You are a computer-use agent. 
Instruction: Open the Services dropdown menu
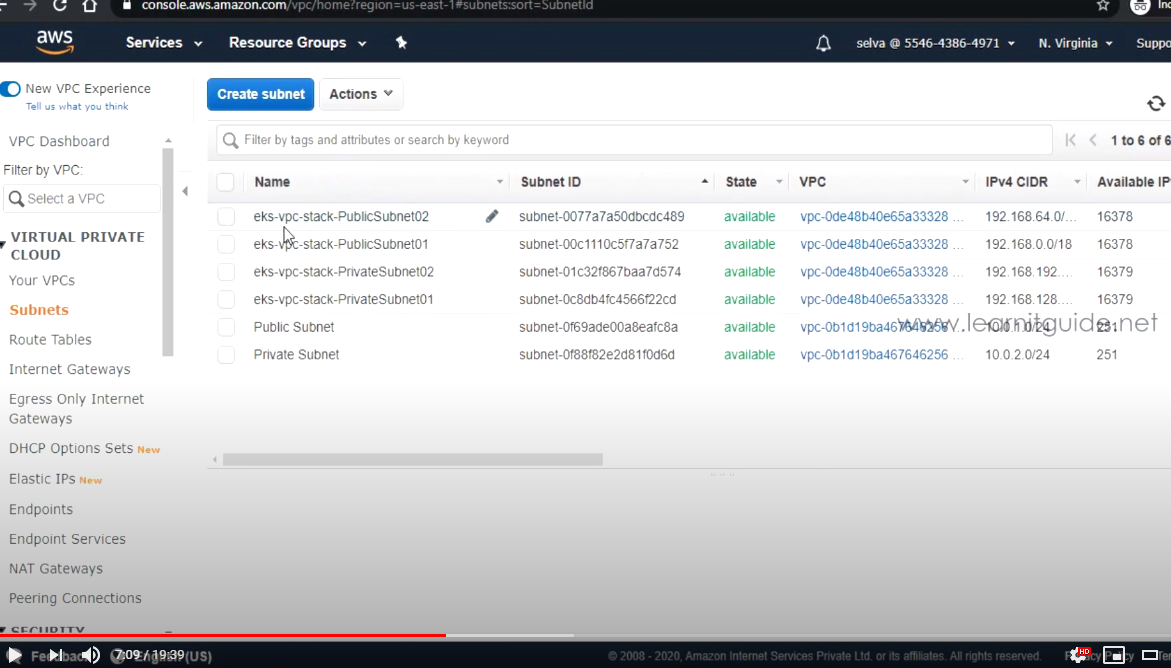pyautogui.click(x=164, y=43)
